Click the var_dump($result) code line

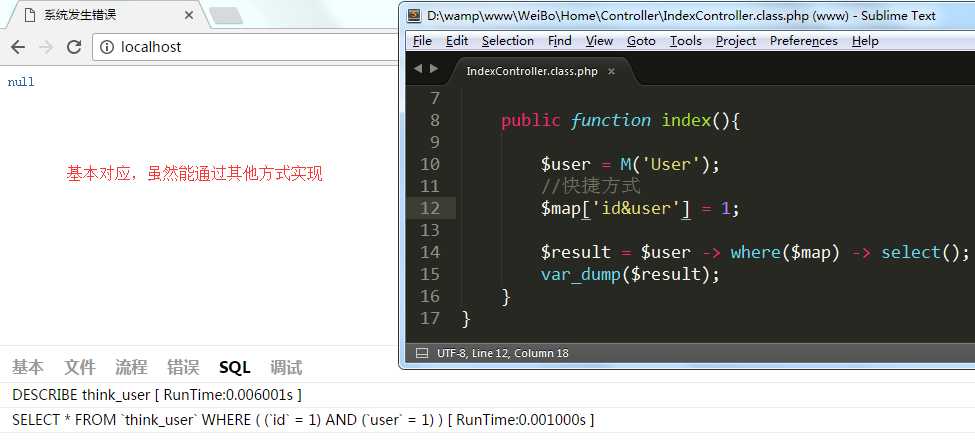(x=630, y=274)
